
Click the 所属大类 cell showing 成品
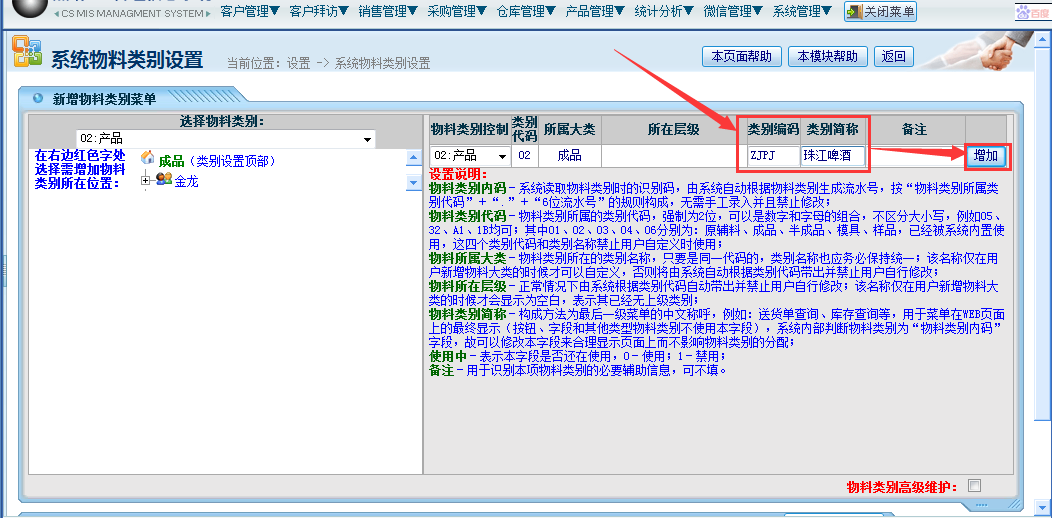pos(569,156)
